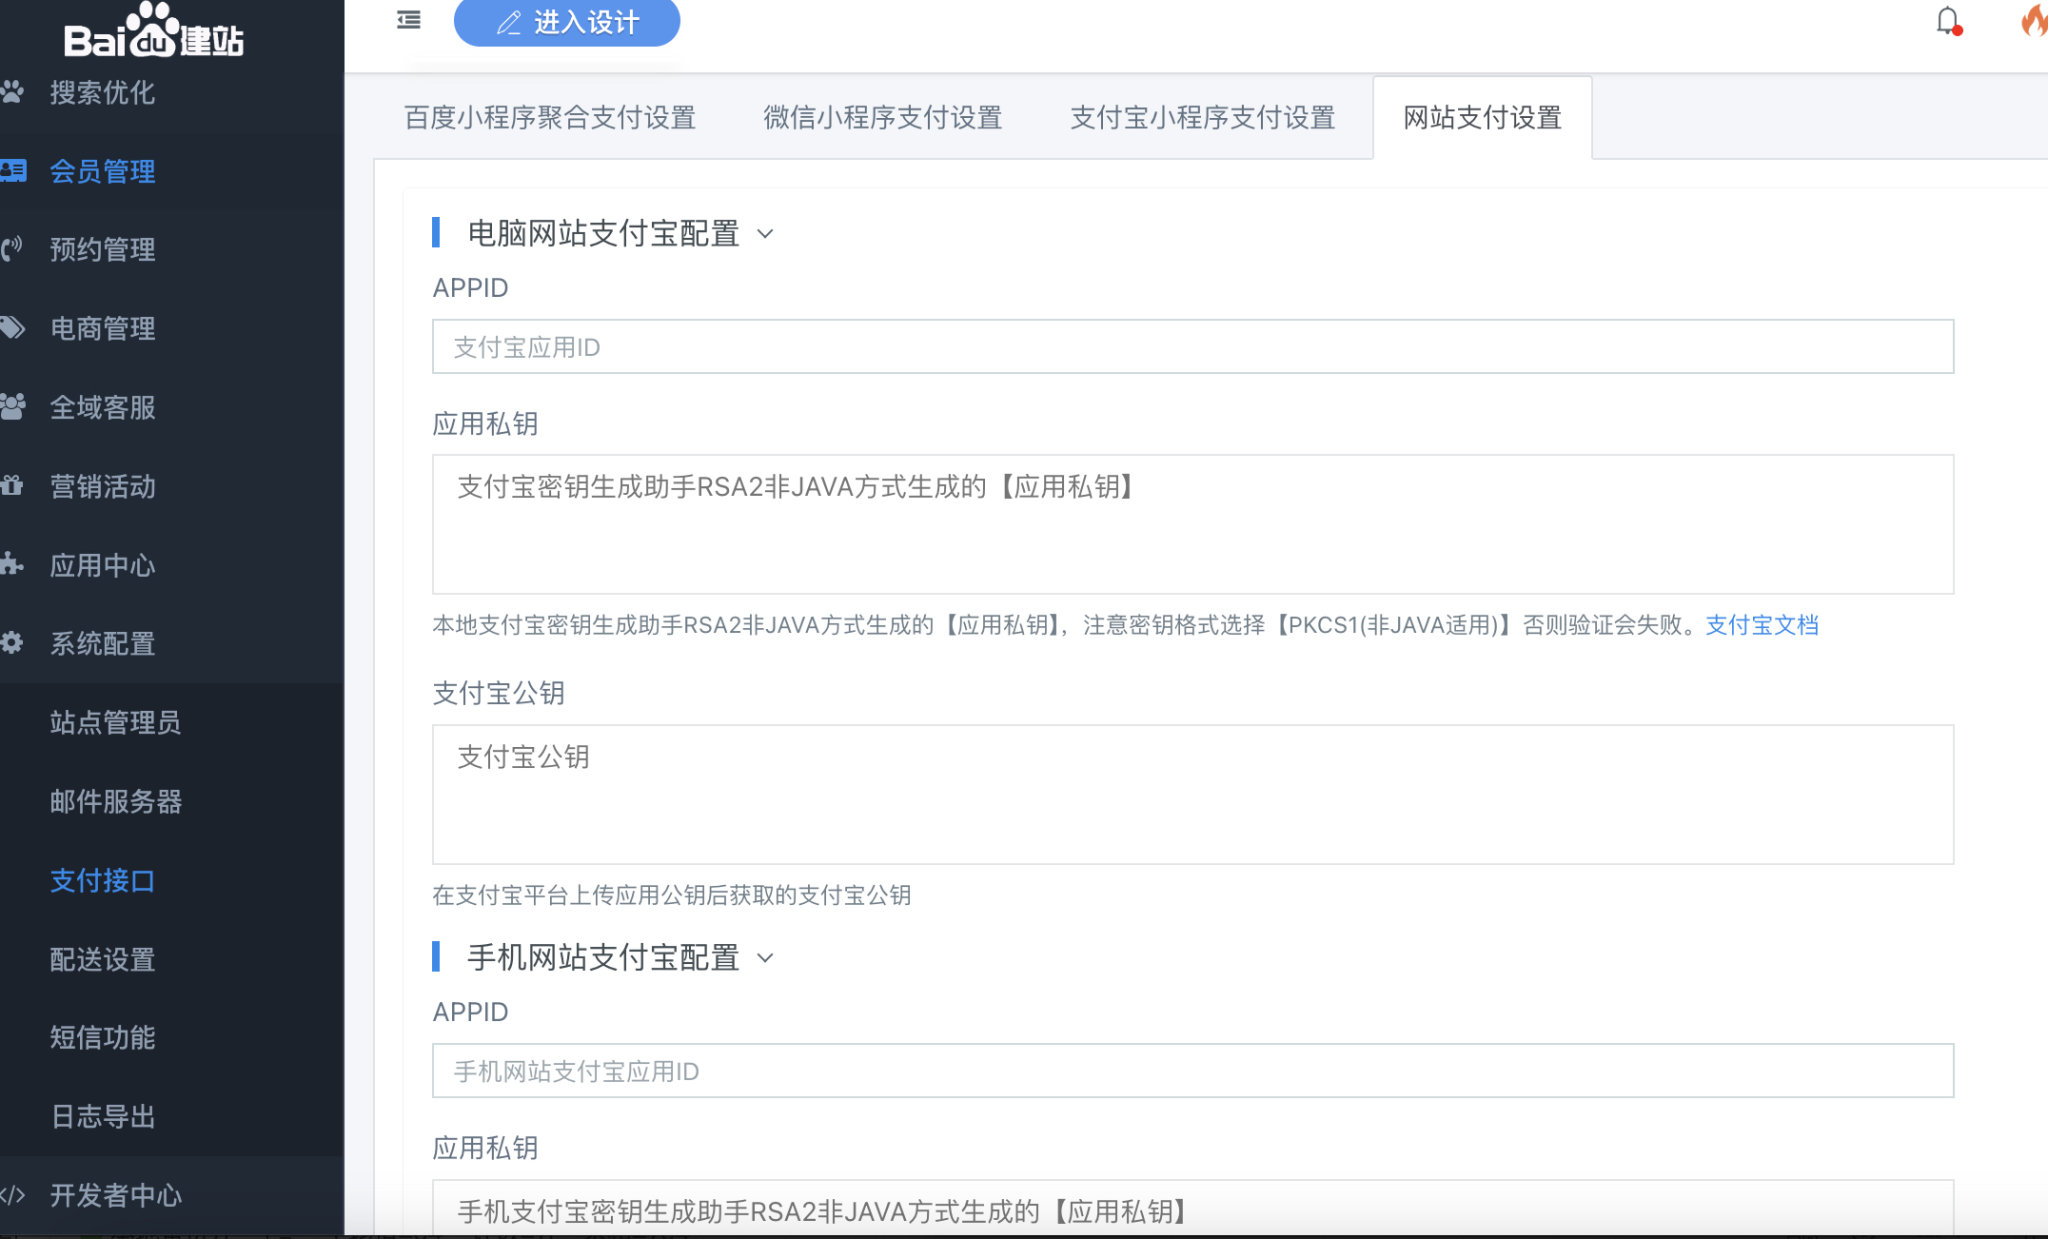Select the 网站支付设置 tab
Image resolution: width=2048 pixels, height=1239 pixels.
pos(1482,118)
